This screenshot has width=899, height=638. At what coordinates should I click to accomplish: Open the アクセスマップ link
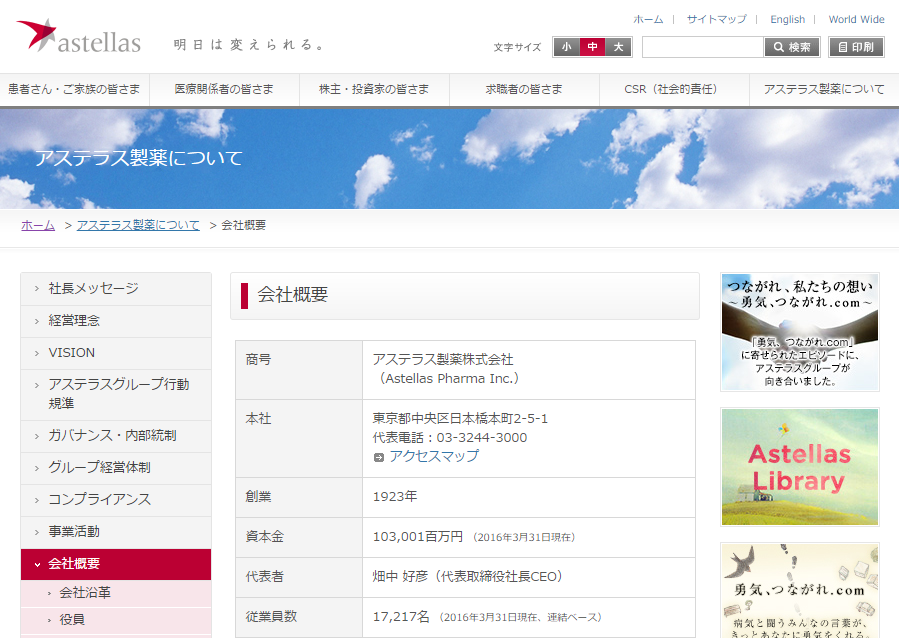pyautogui.click(x=434, y=457)
